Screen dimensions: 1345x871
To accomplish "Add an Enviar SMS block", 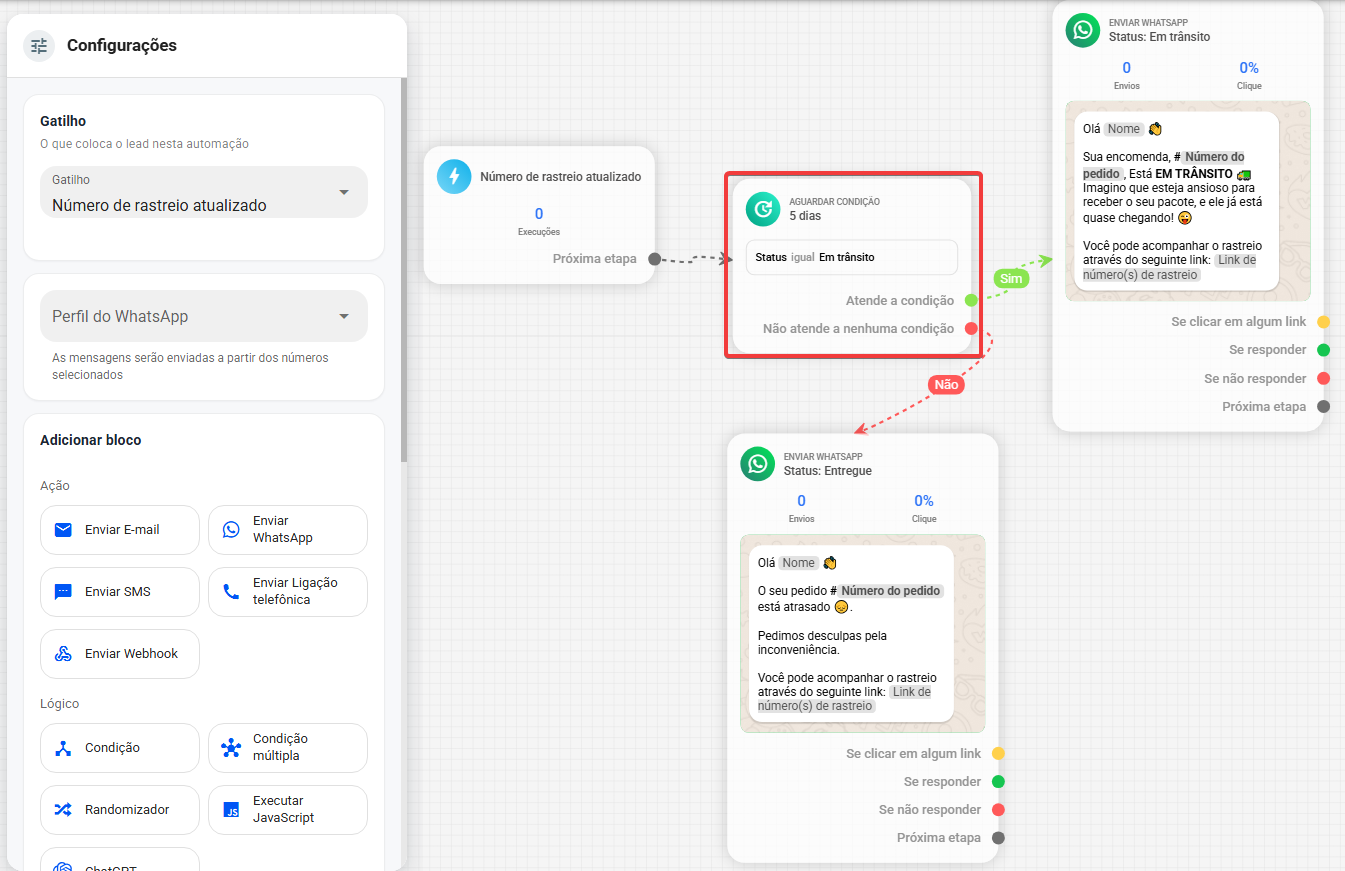I will [120, 592].
